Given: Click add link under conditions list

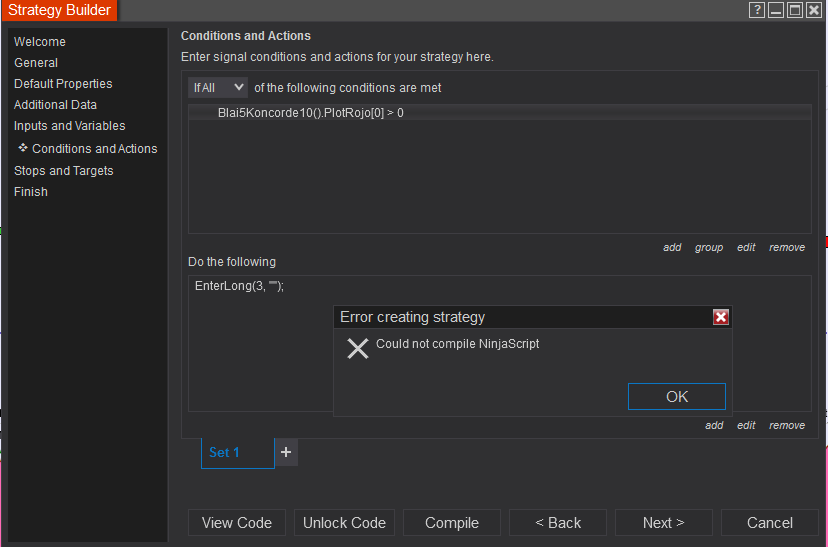Looking at the screenshot, I should (x=672, y=247).
